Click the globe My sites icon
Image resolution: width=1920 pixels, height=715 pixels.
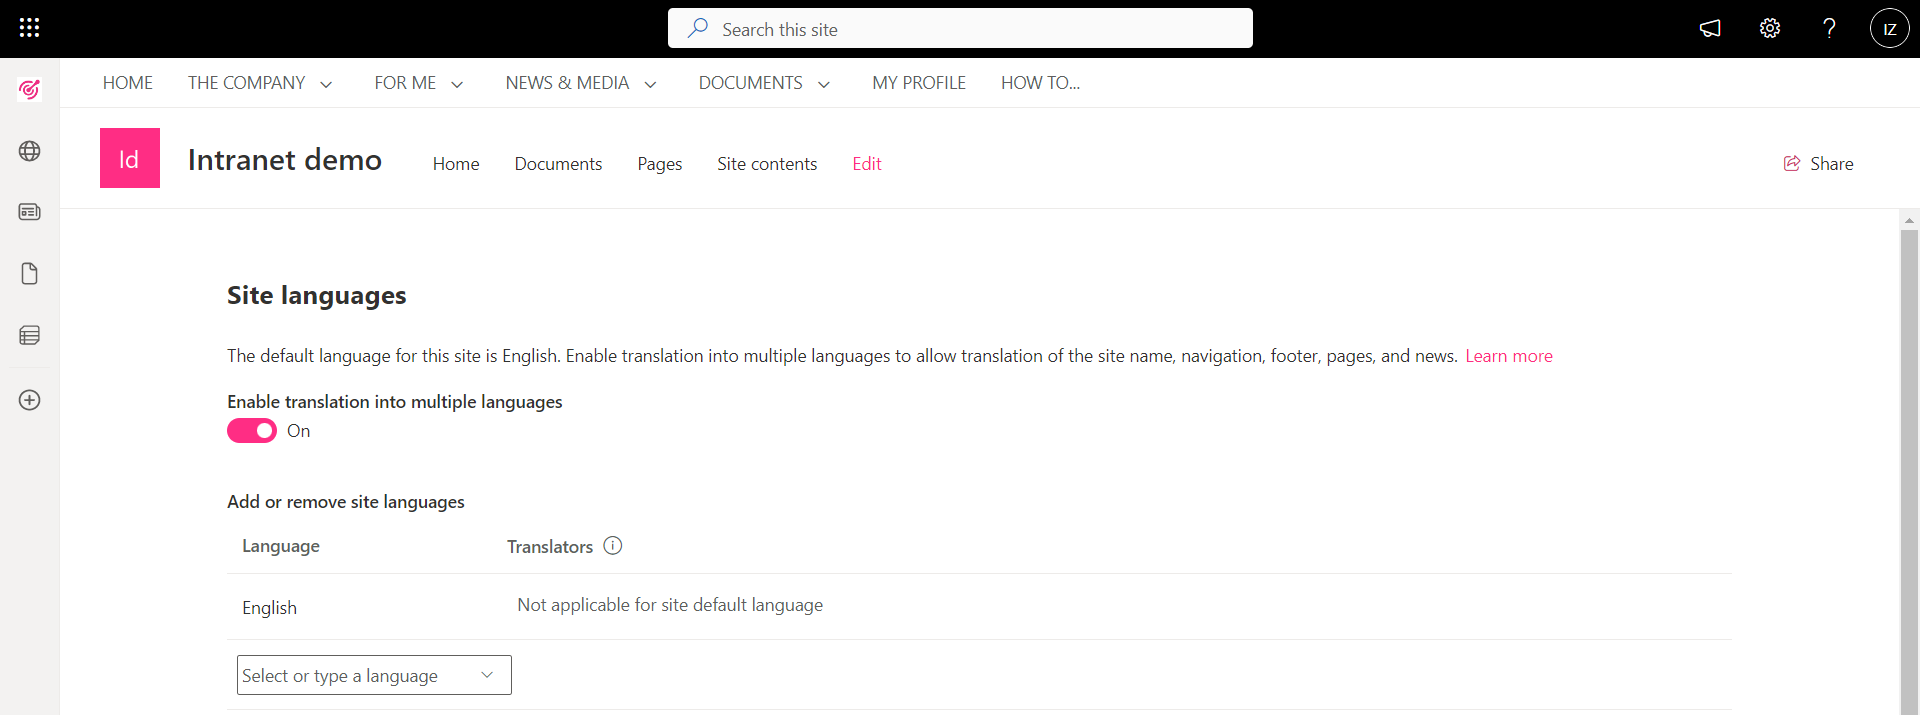pos(30,151)
